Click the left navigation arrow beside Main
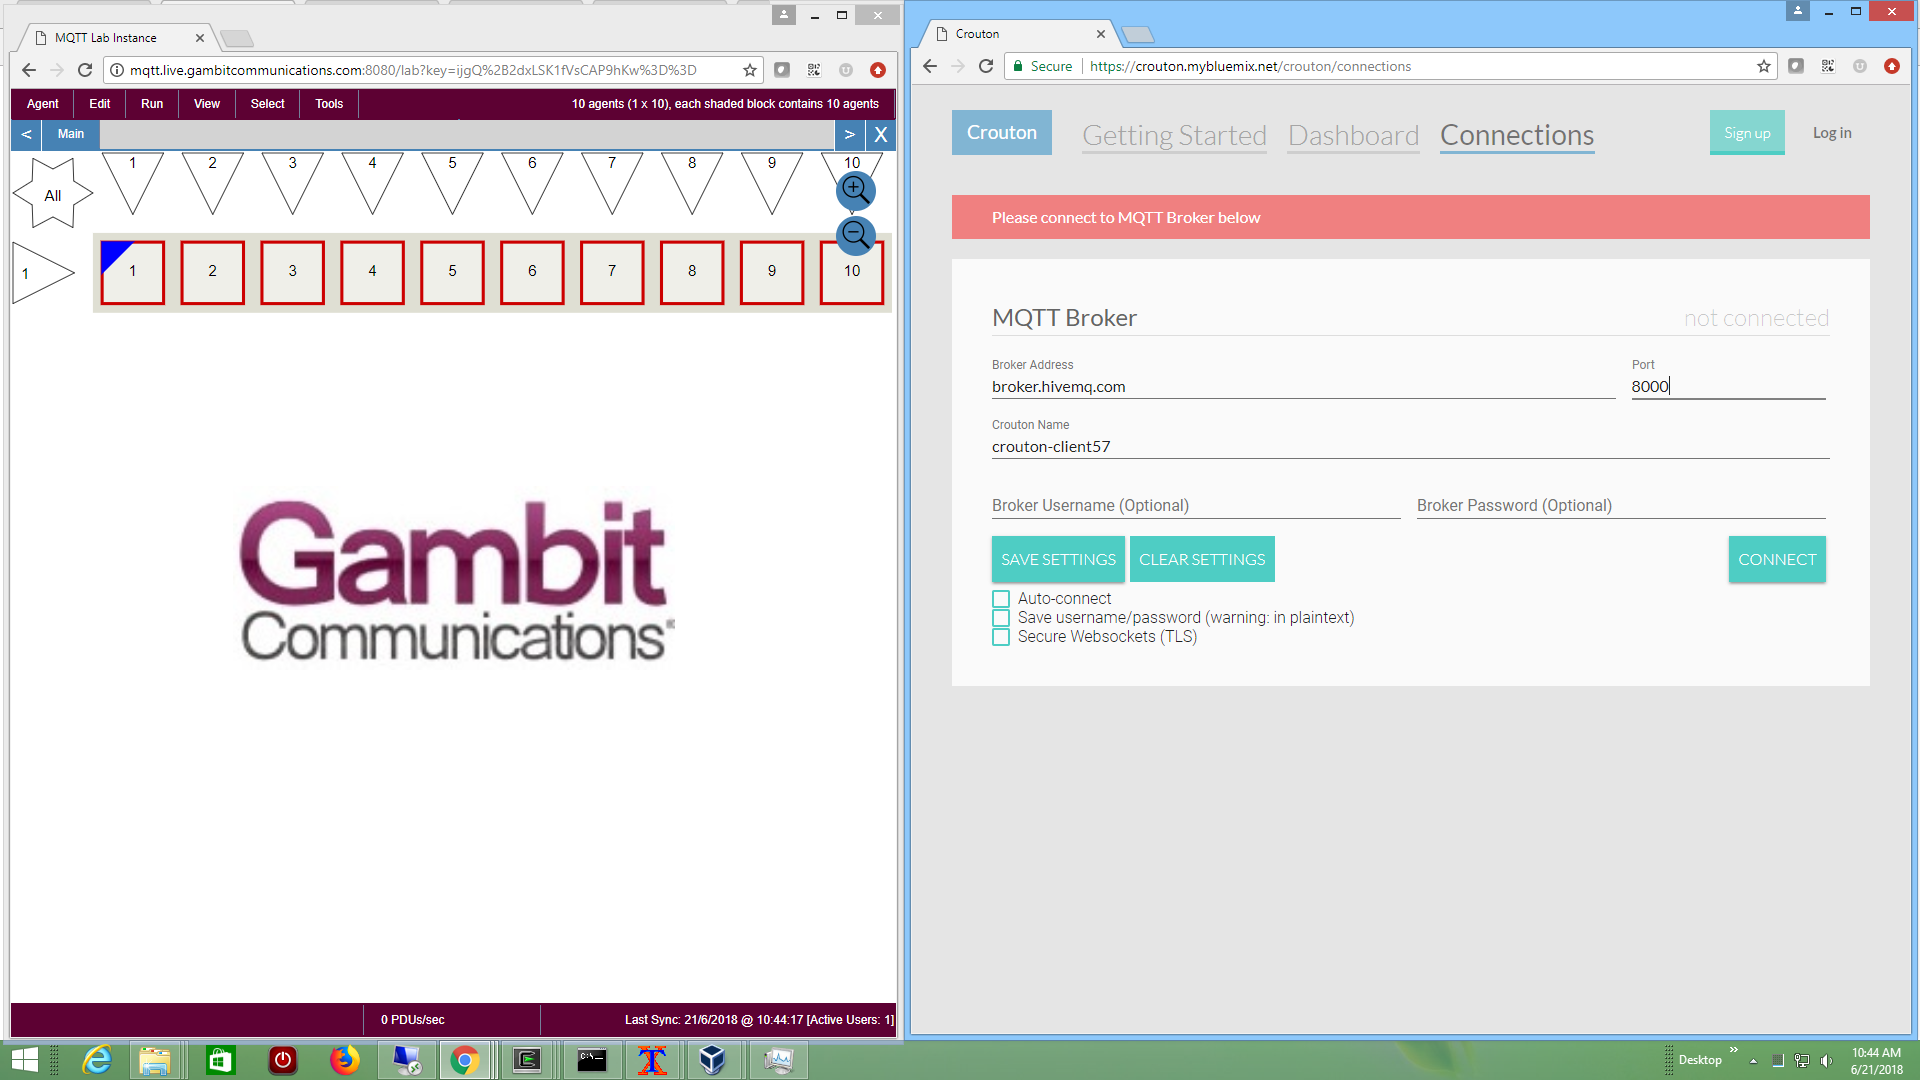Image resolution: width=1920 pixels, height=1080 pixels. click(x=26, y=135)
